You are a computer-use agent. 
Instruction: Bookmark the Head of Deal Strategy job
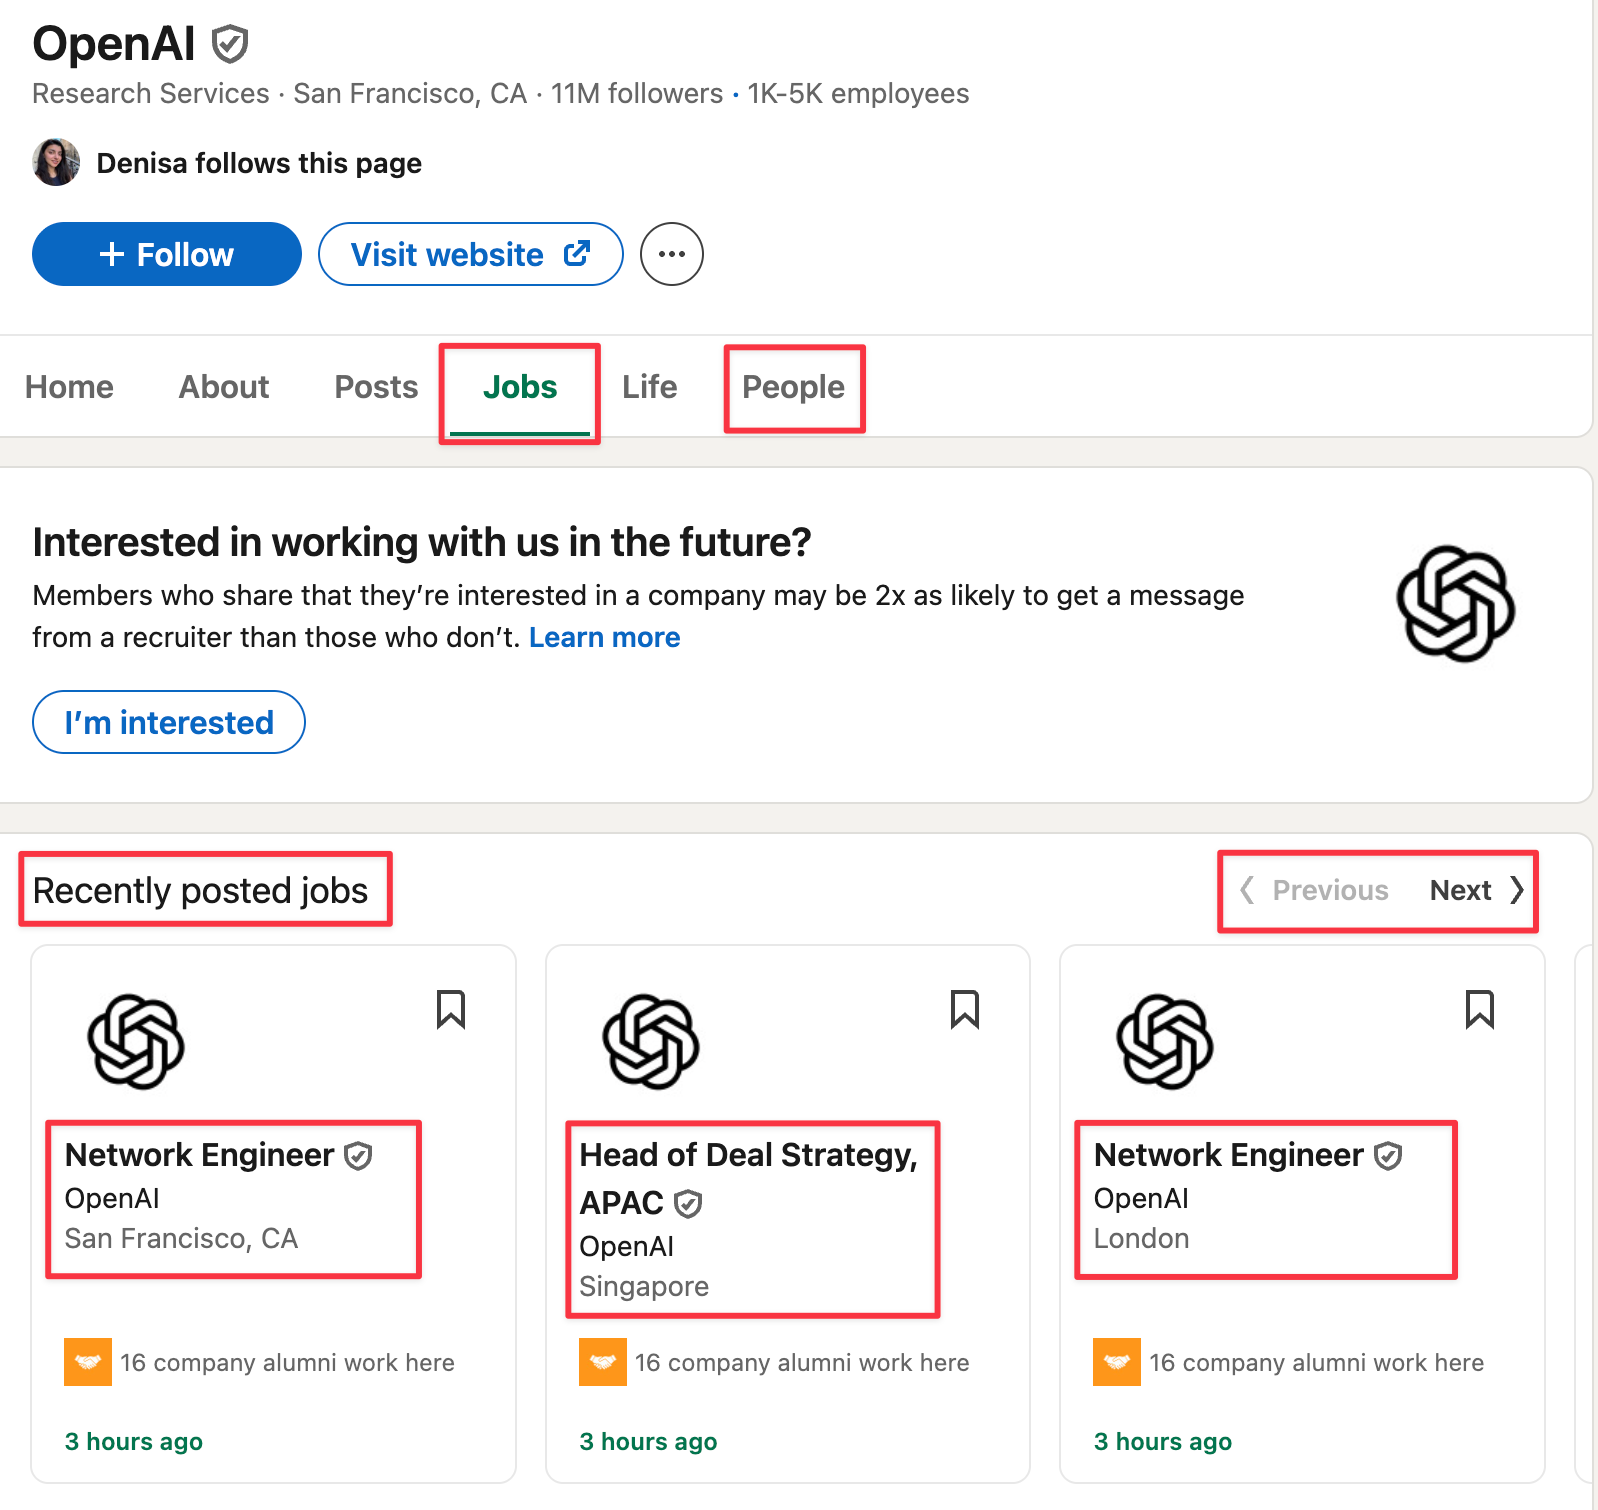(965, 1009)
